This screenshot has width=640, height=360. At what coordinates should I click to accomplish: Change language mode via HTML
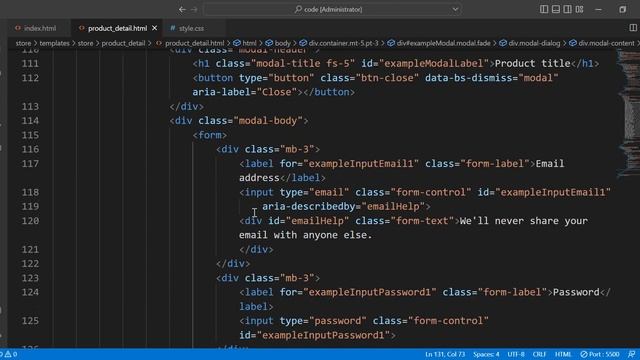click(563, 354)
